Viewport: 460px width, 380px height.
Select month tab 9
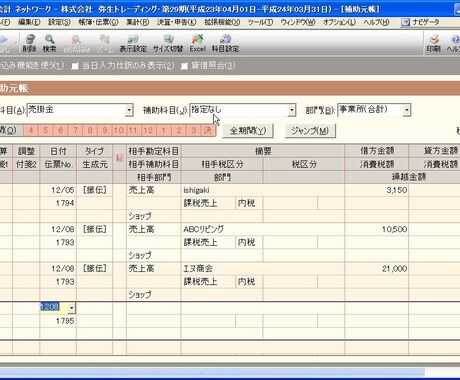coord(105,130)
